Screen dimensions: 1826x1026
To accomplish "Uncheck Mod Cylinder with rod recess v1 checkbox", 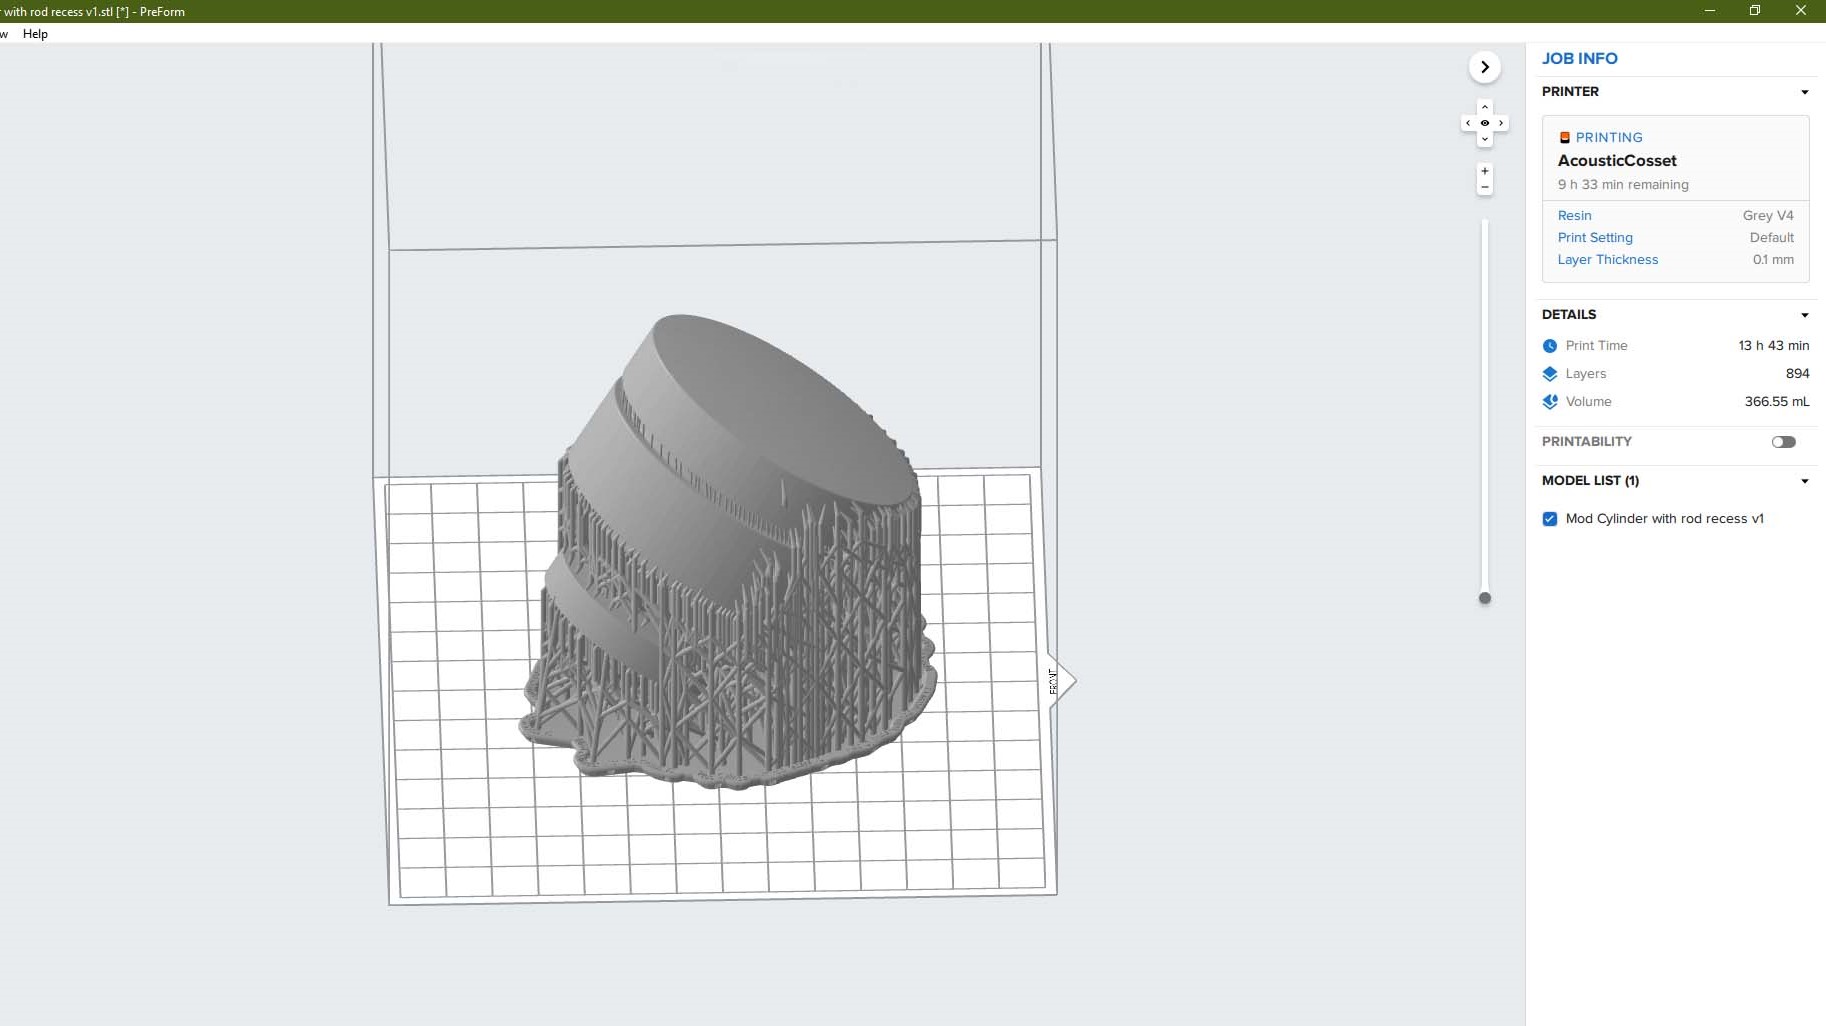I will (1550, 519).
